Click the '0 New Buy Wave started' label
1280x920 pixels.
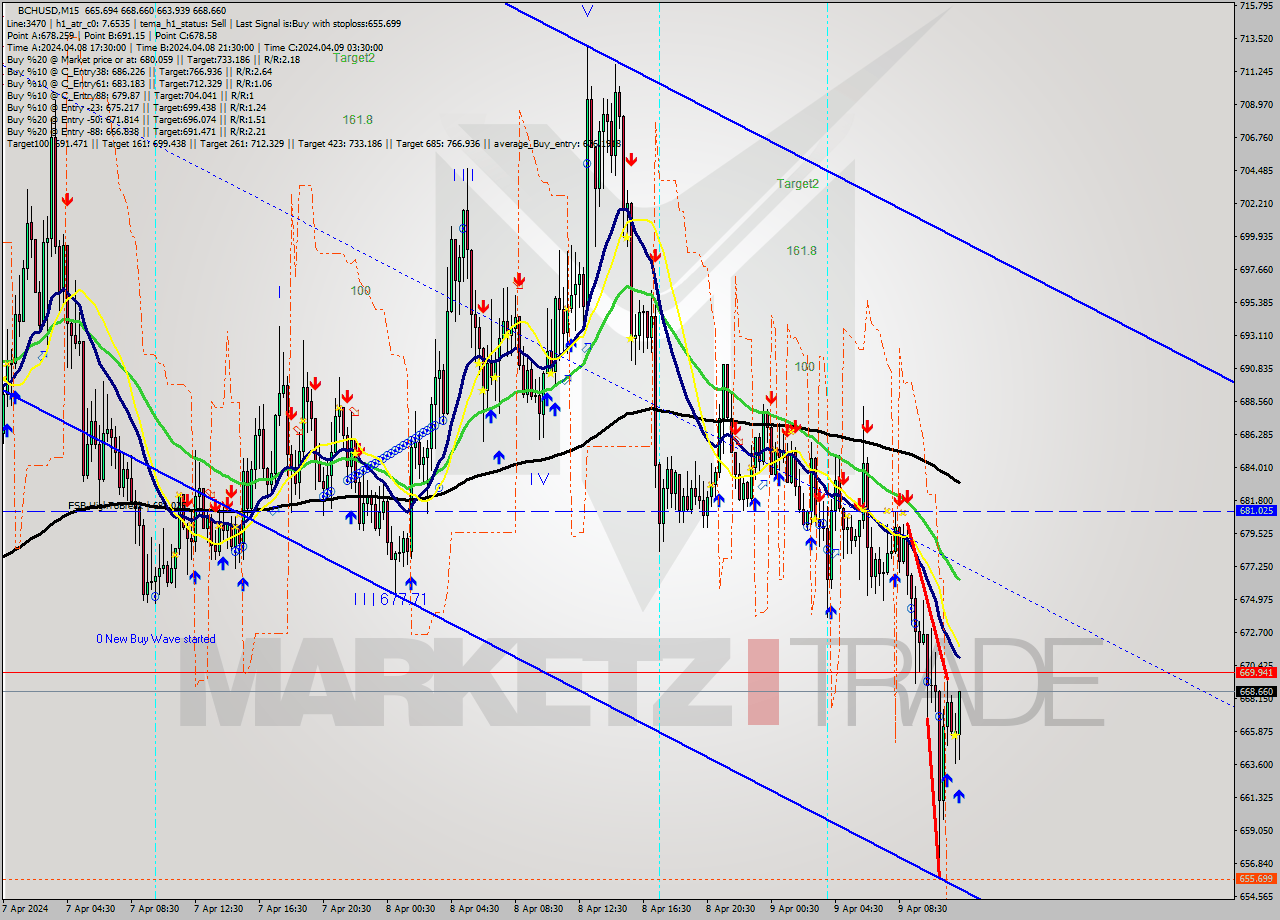155,638
